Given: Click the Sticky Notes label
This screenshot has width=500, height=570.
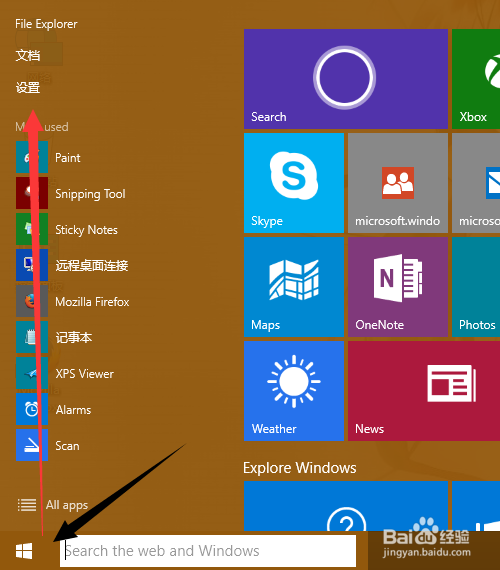Looking at the screenshot, I should click(x=87, y=230).
